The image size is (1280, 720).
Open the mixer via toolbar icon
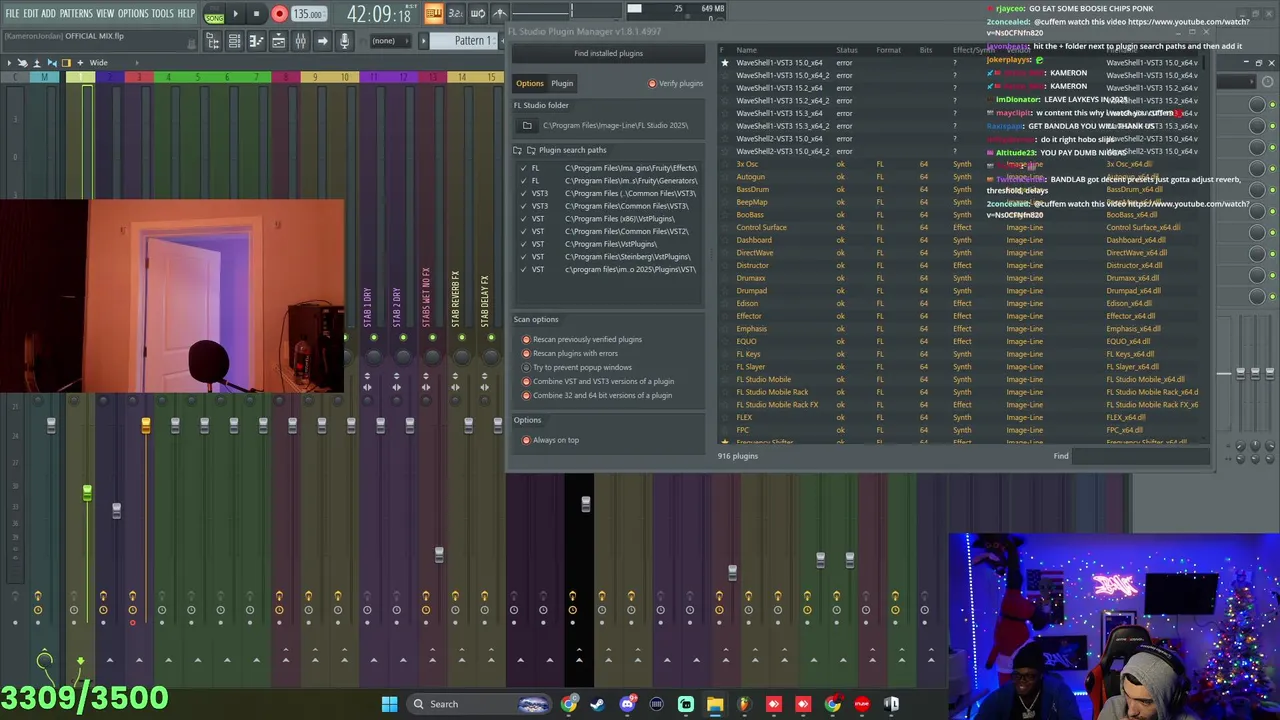pos(300,41)
